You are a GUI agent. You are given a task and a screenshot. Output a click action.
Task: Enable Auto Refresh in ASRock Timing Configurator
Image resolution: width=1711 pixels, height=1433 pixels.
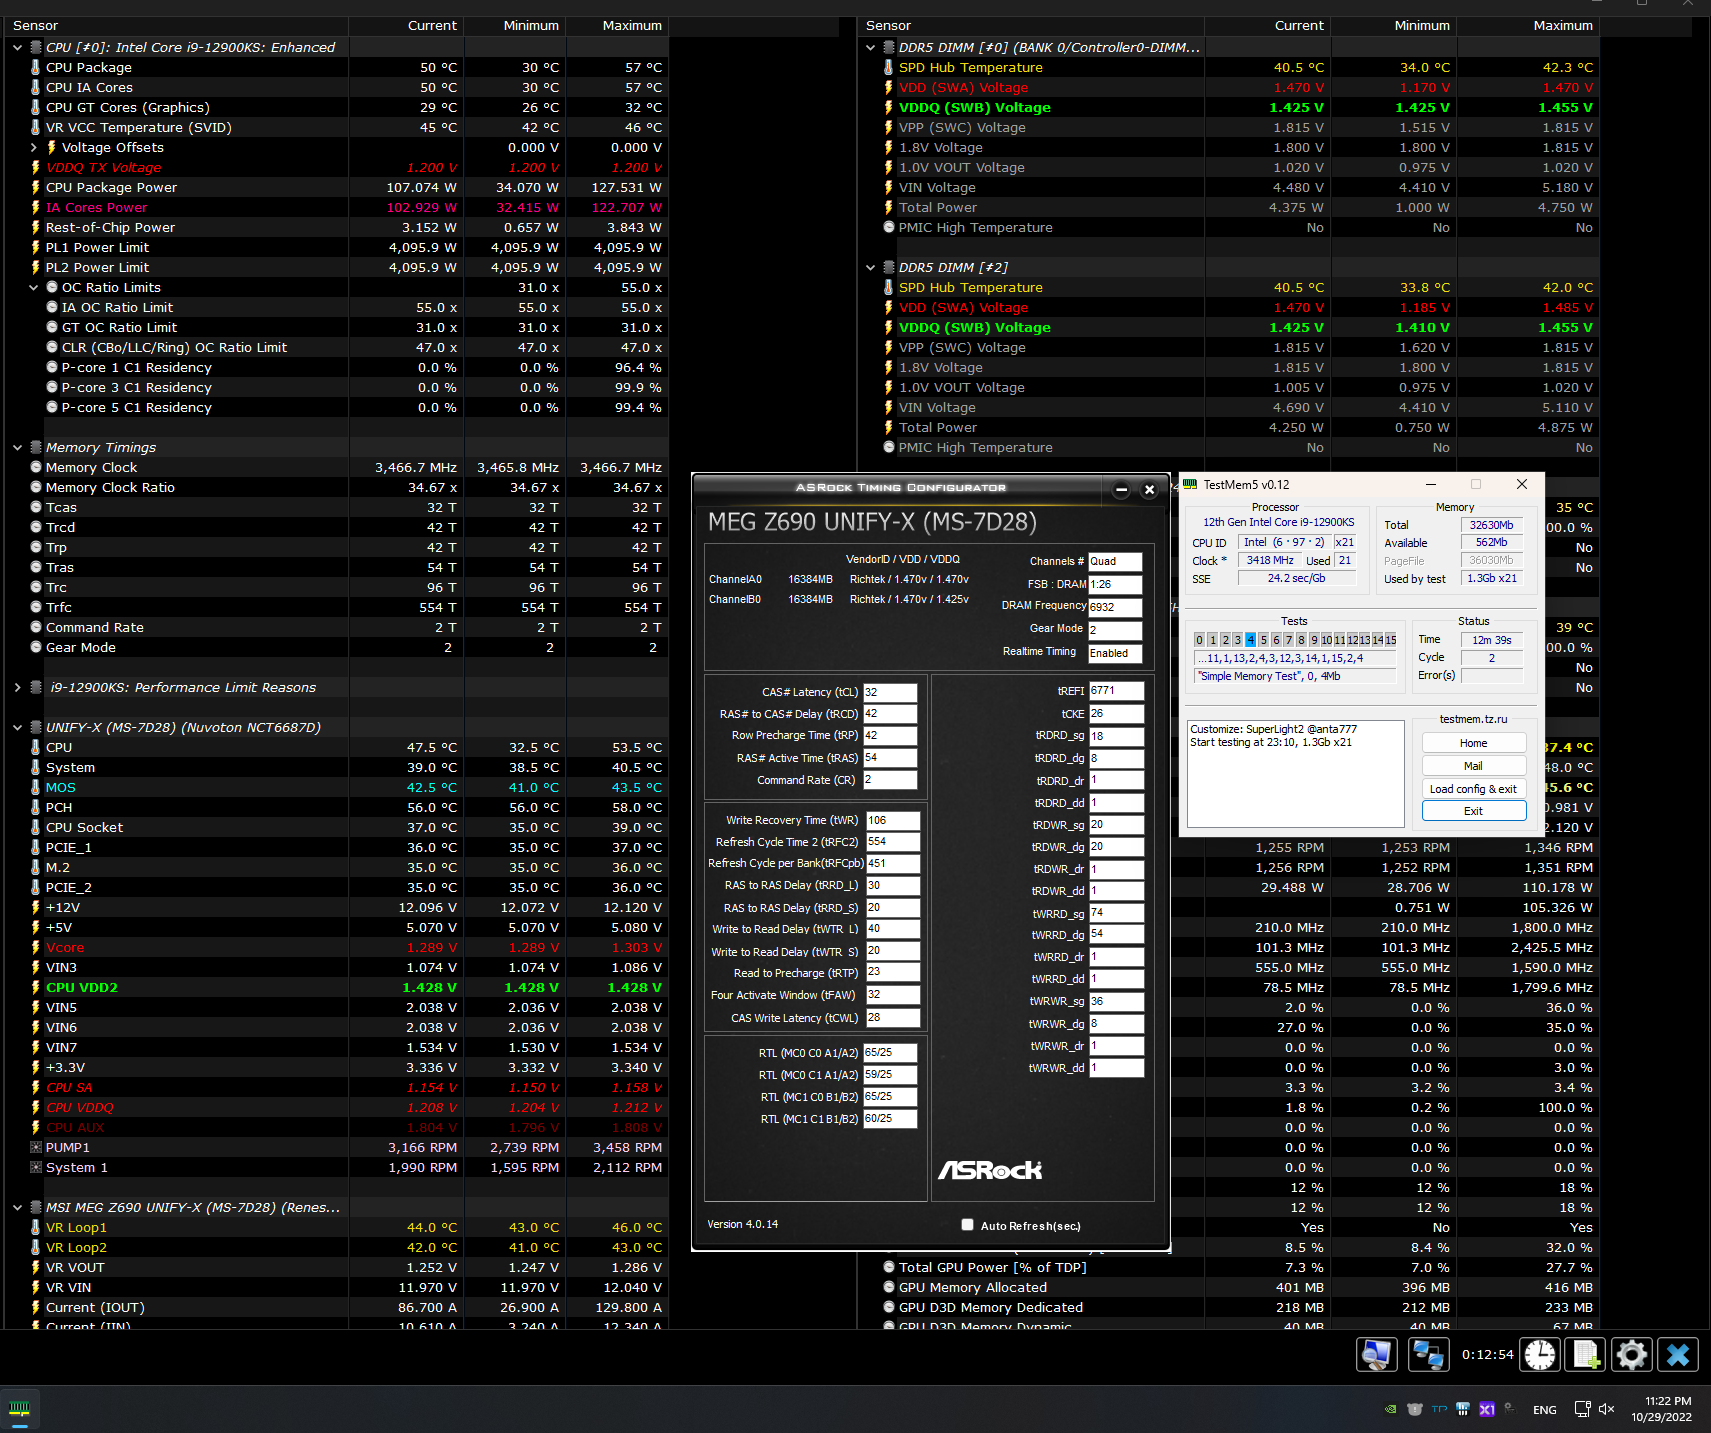pos(967,1225)
